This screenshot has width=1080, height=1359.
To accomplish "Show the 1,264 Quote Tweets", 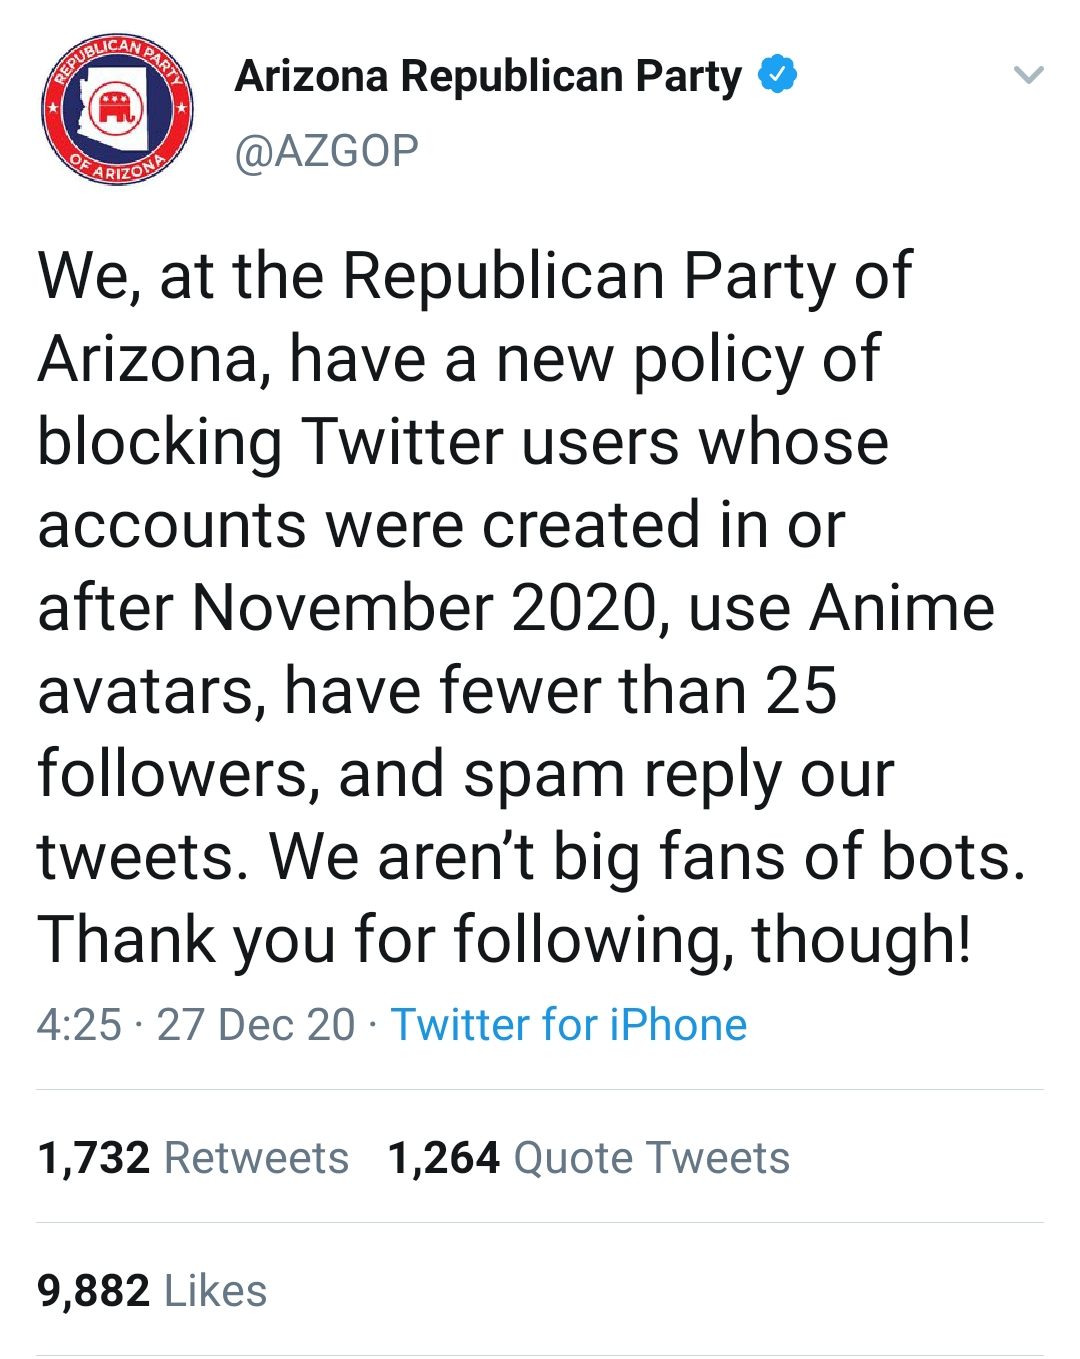I will coord(588,1158).
